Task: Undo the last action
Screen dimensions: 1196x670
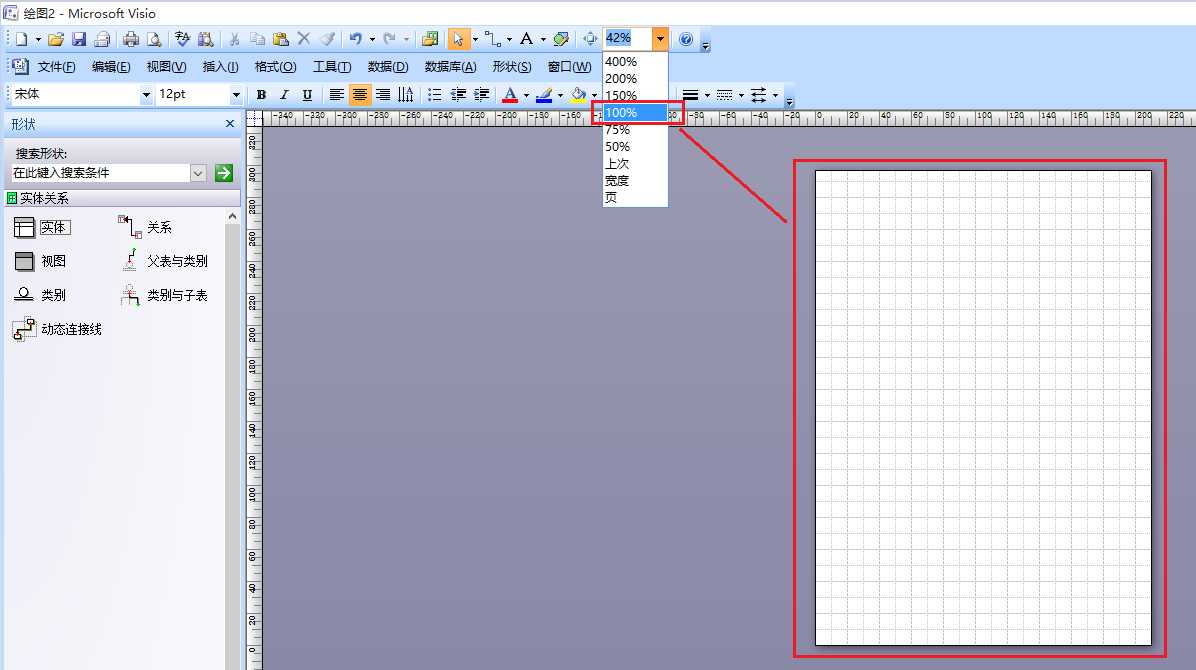Action: [355, 38]
